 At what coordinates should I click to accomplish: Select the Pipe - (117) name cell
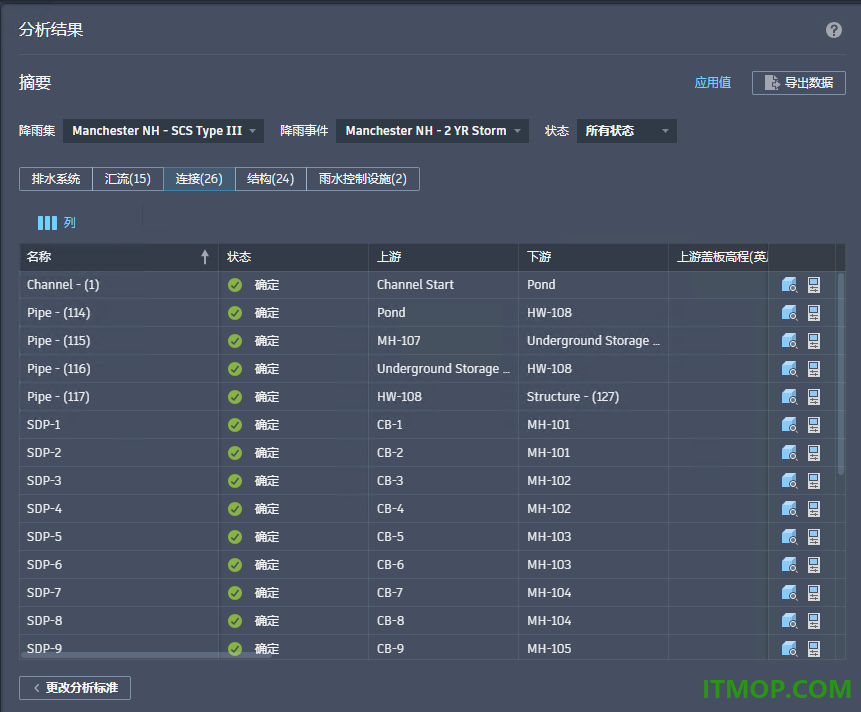pos(119,397)
